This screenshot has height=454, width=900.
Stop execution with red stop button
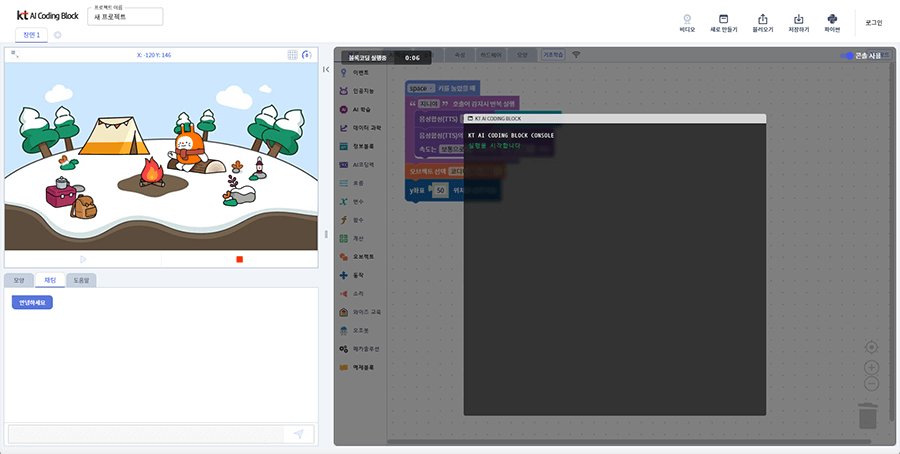(x=240, y=259)
